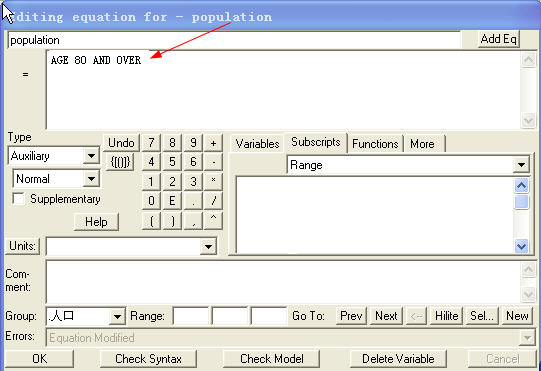This screenshot has height=371, width=541.
Task: Click keypad digit 2
Action: tap(172, 182)
